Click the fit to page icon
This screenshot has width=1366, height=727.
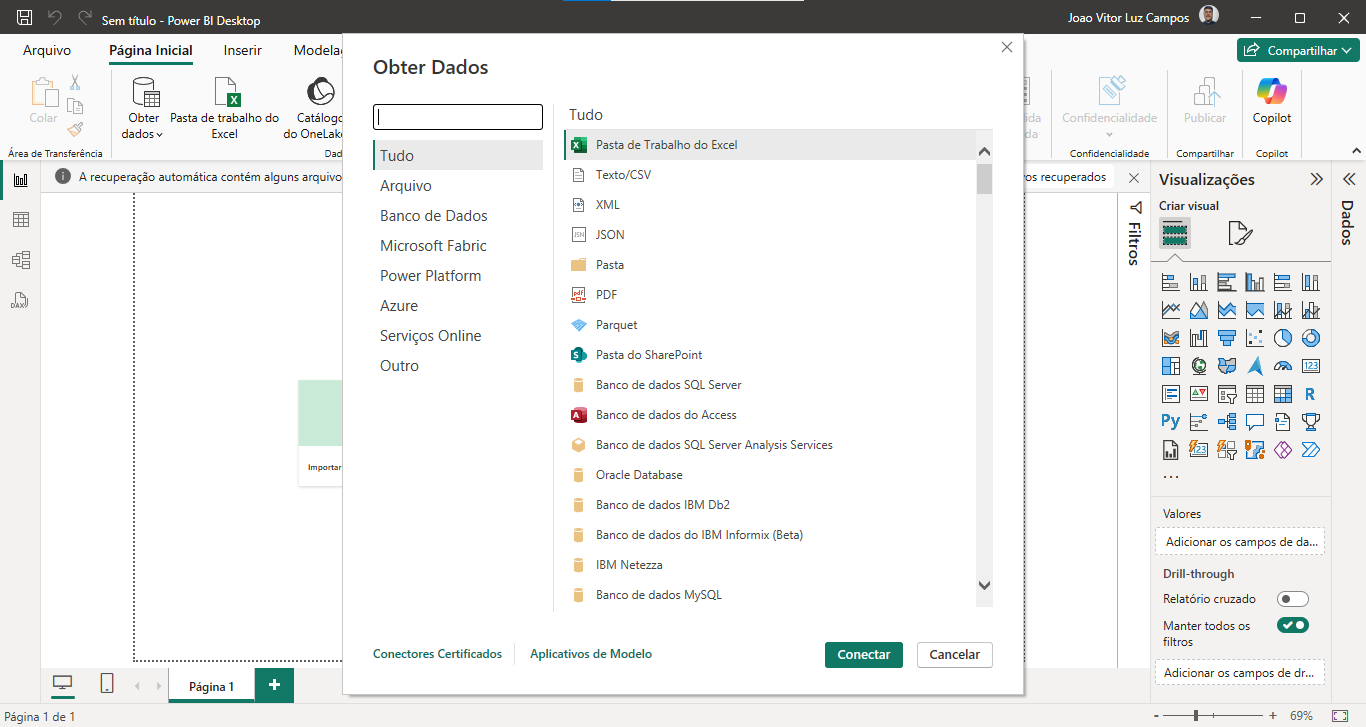1341,716
